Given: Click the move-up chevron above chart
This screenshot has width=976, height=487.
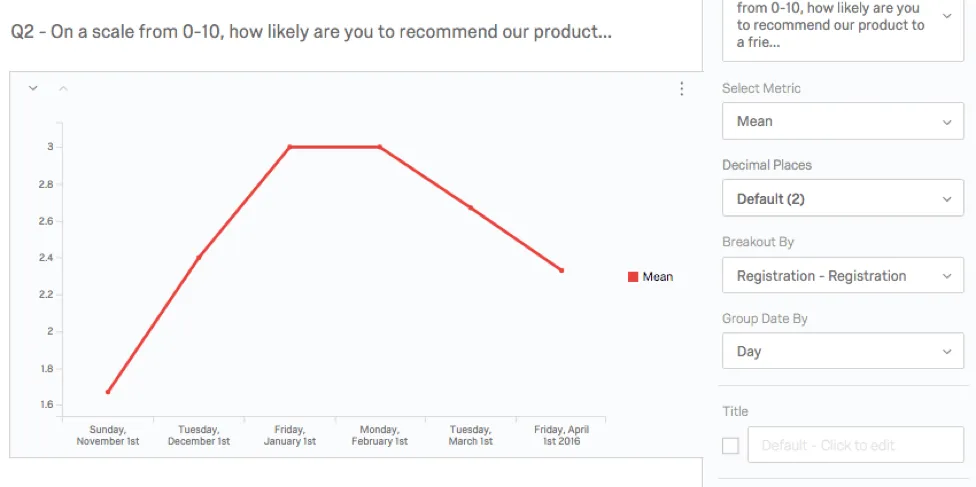Looking at the screenshot, I should coord(63,89).
